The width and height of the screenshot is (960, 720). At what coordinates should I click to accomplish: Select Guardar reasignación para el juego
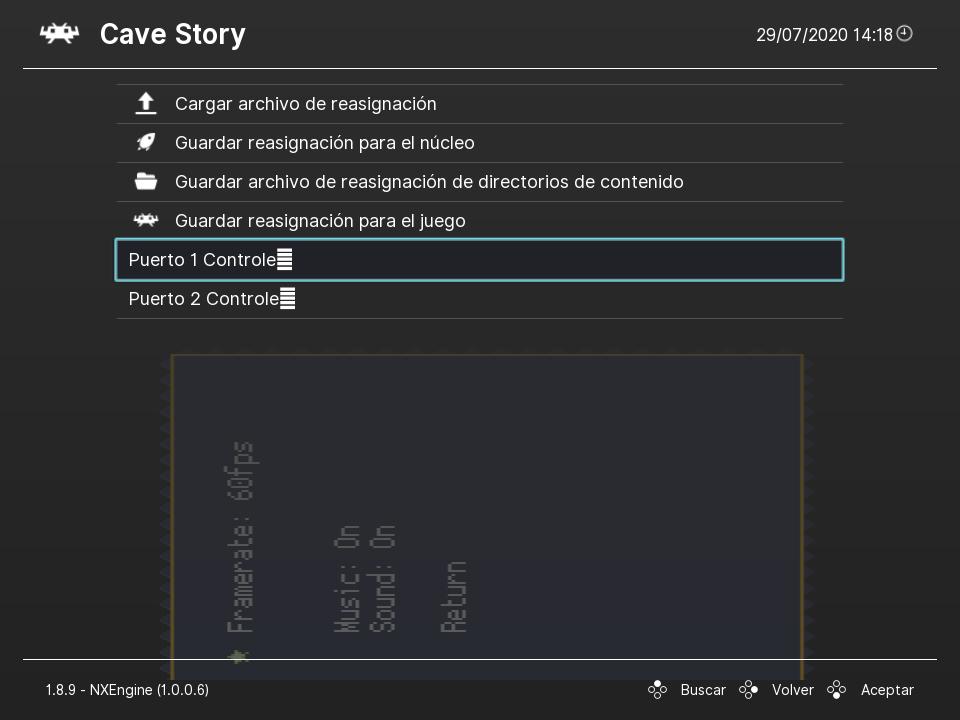click(479, 220)
